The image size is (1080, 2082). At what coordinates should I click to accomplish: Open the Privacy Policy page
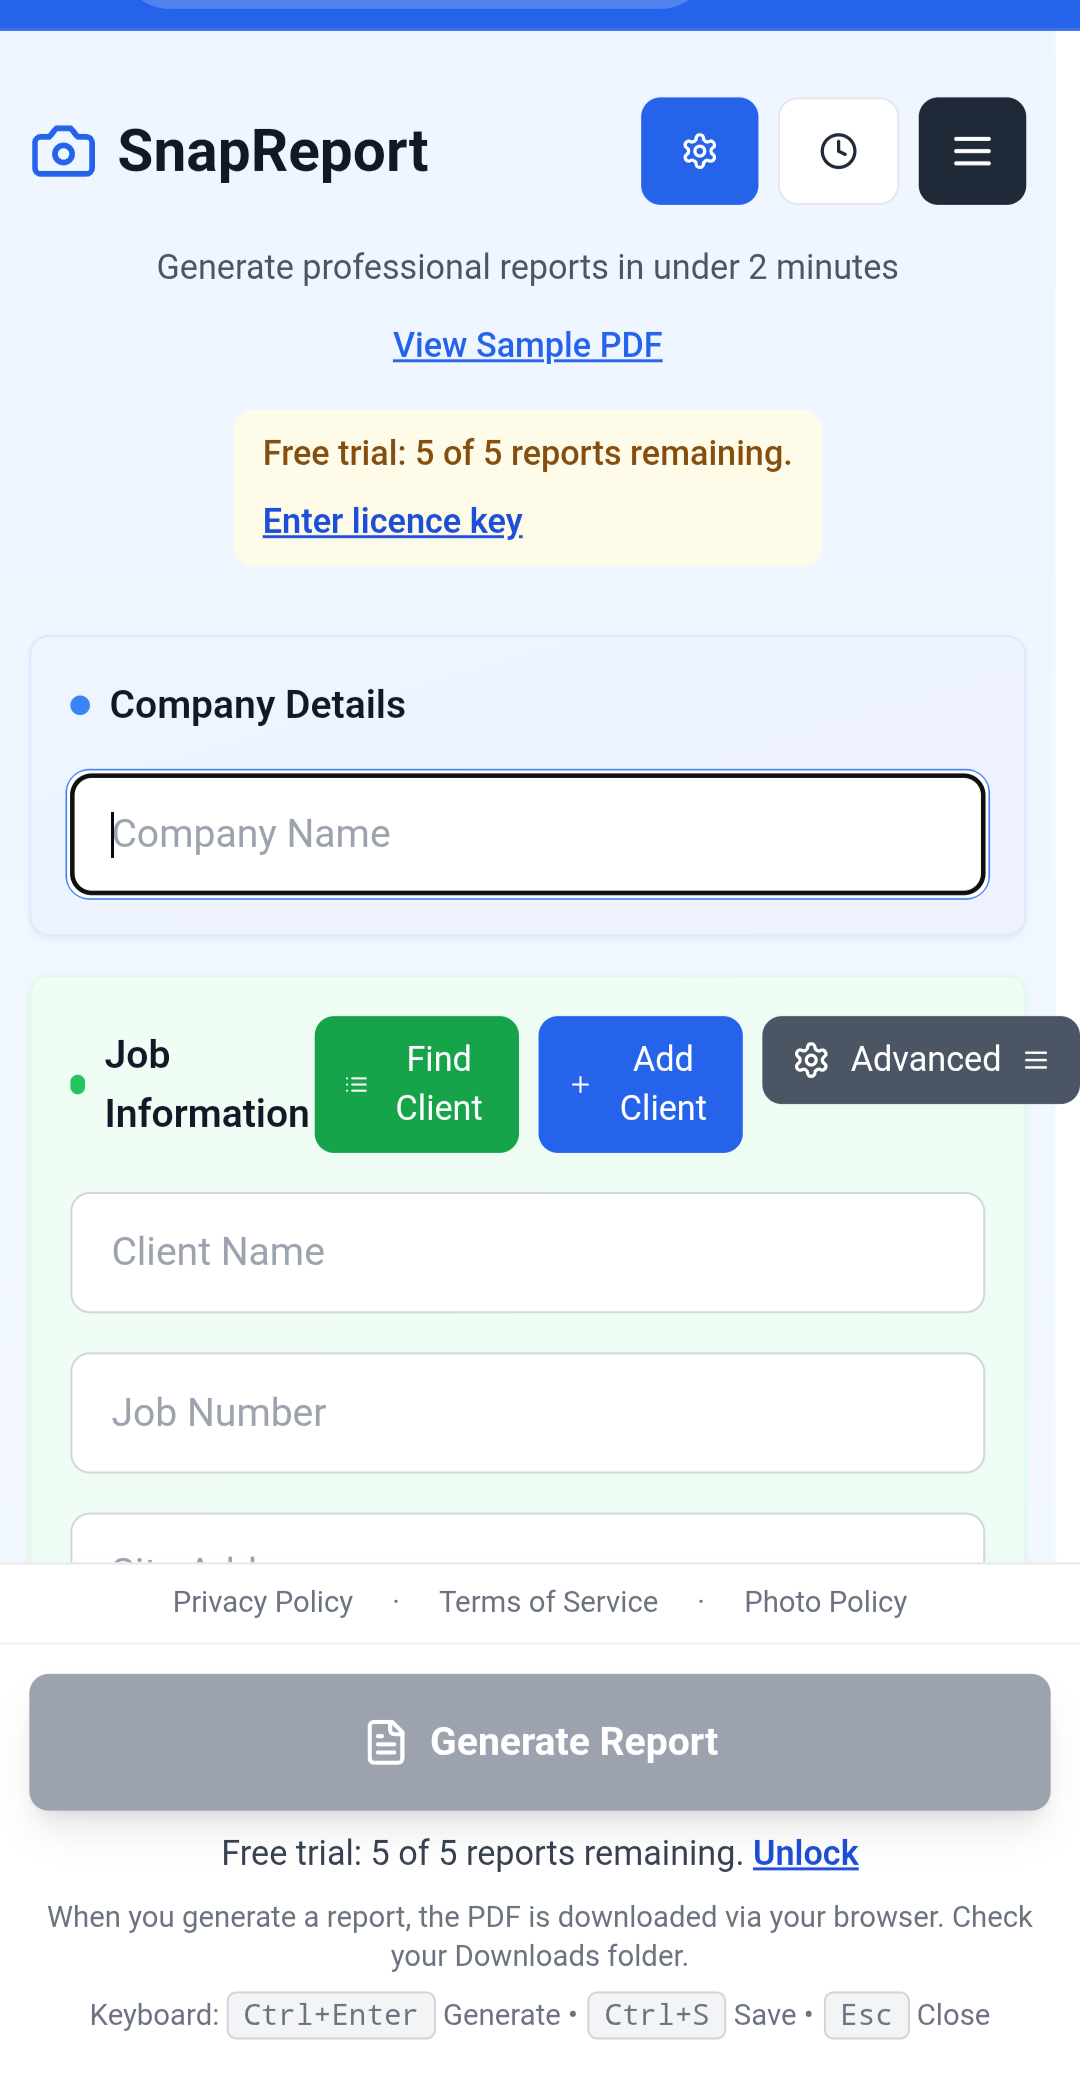pyautogui.click(x=262, y=1602)
